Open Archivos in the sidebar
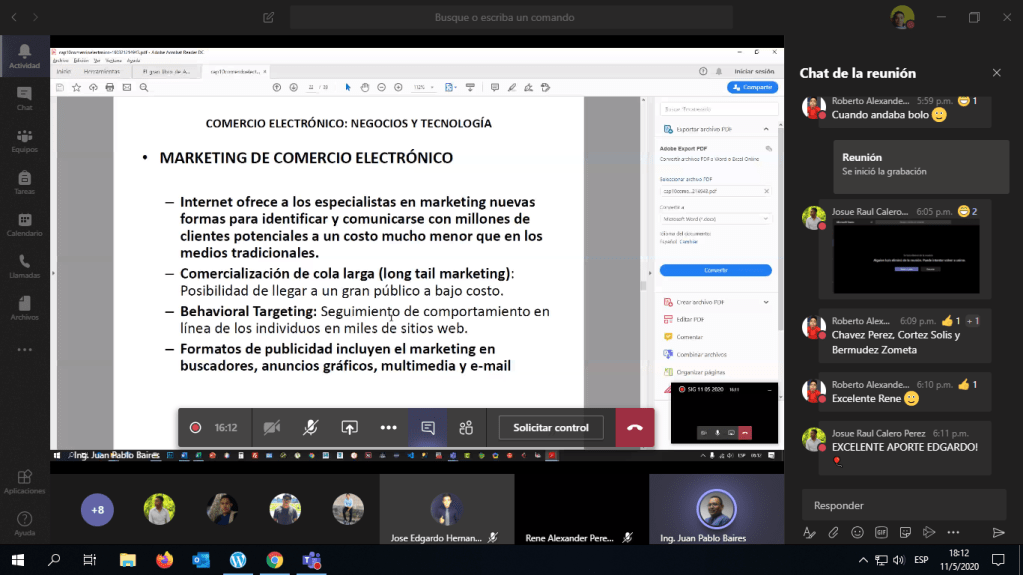This screenshot has height=575, width=1023. pos(24,307)
